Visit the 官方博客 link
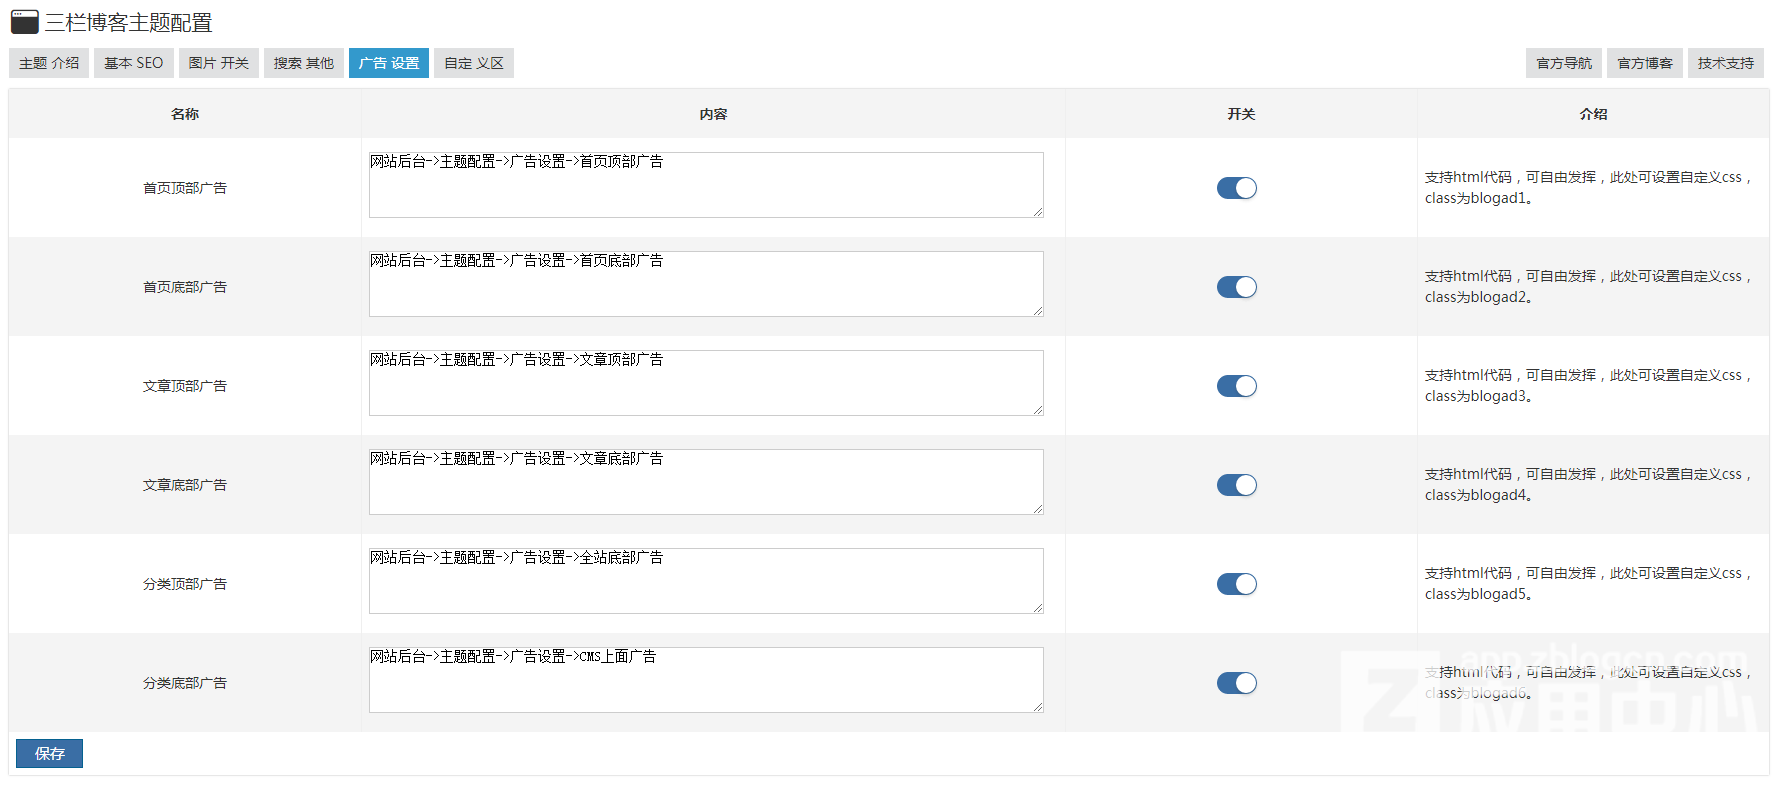 (1645, 63)
